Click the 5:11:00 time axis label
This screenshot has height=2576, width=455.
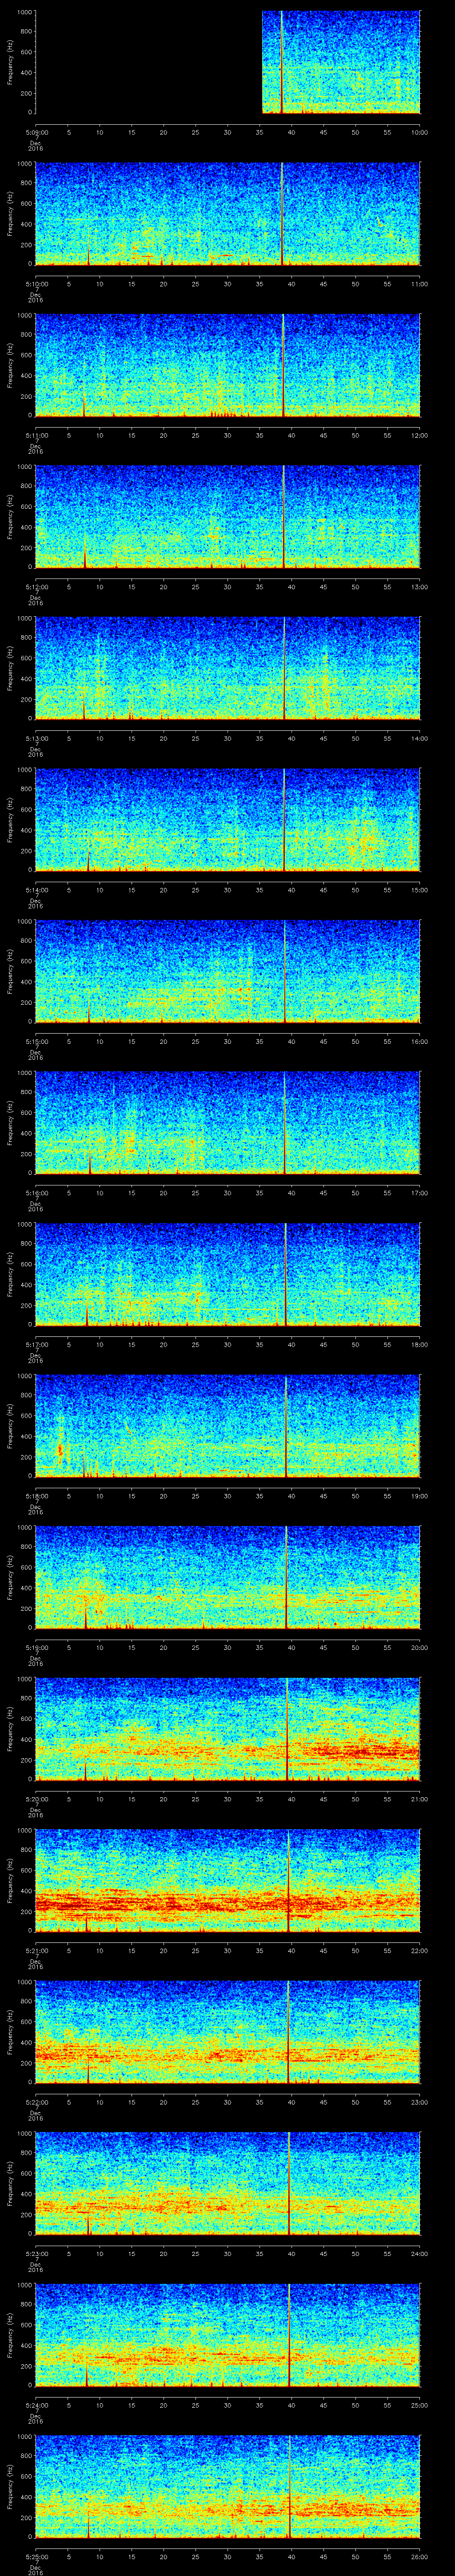coord(37,435)
